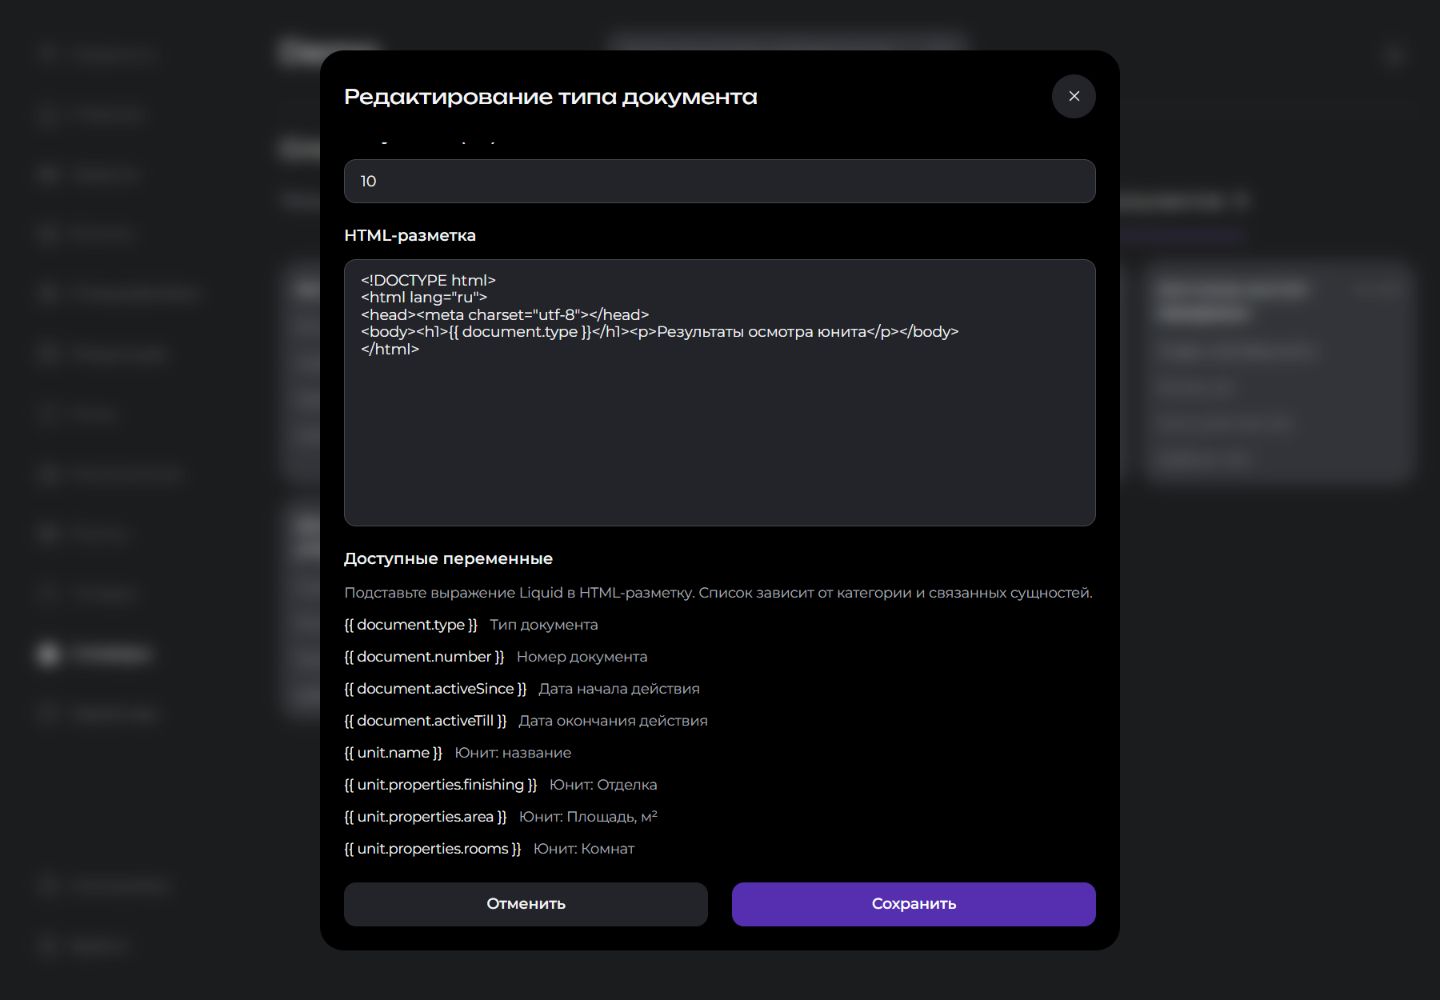Select the {{ unit.properties.rooms }} variable

point(432,849)
